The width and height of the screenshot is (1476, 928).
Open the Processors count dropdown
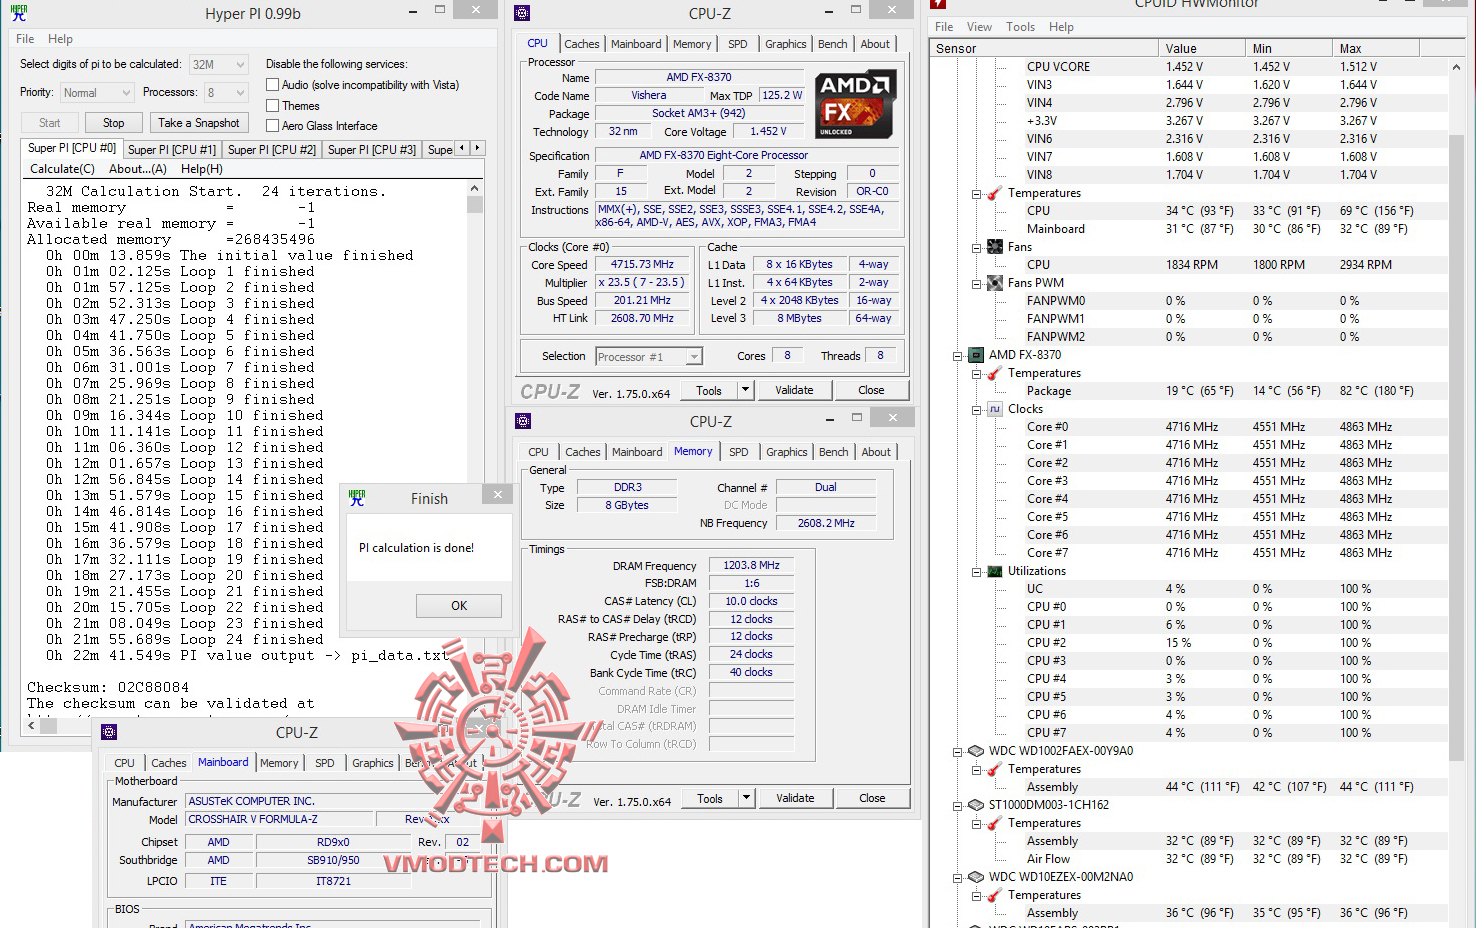tap(226, 92)
